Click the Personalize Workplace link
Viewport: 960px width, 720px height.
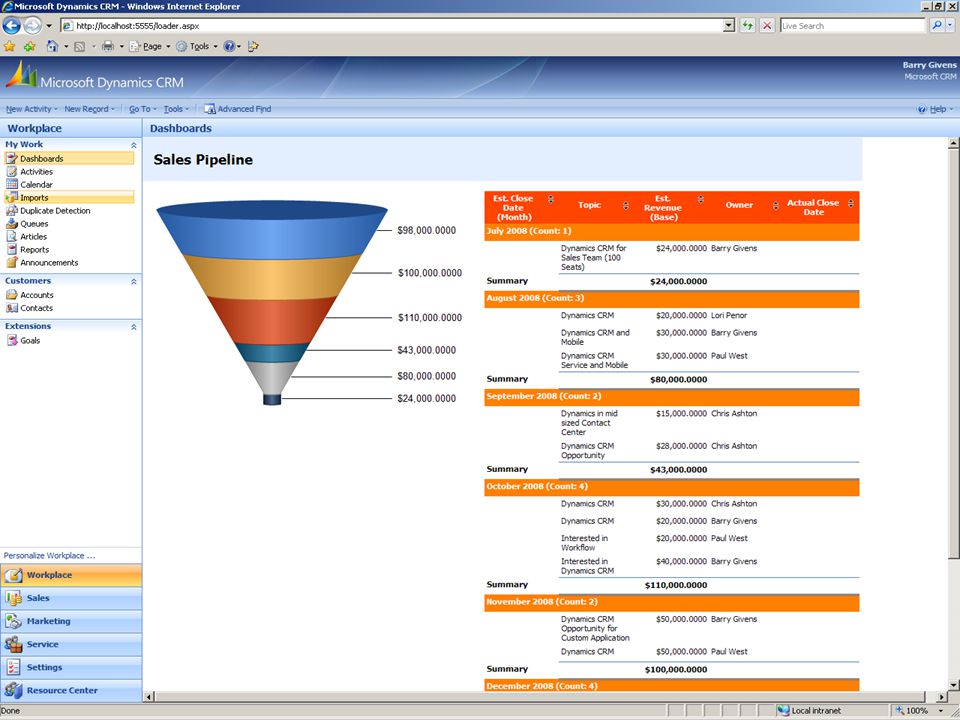click(50, 556)
